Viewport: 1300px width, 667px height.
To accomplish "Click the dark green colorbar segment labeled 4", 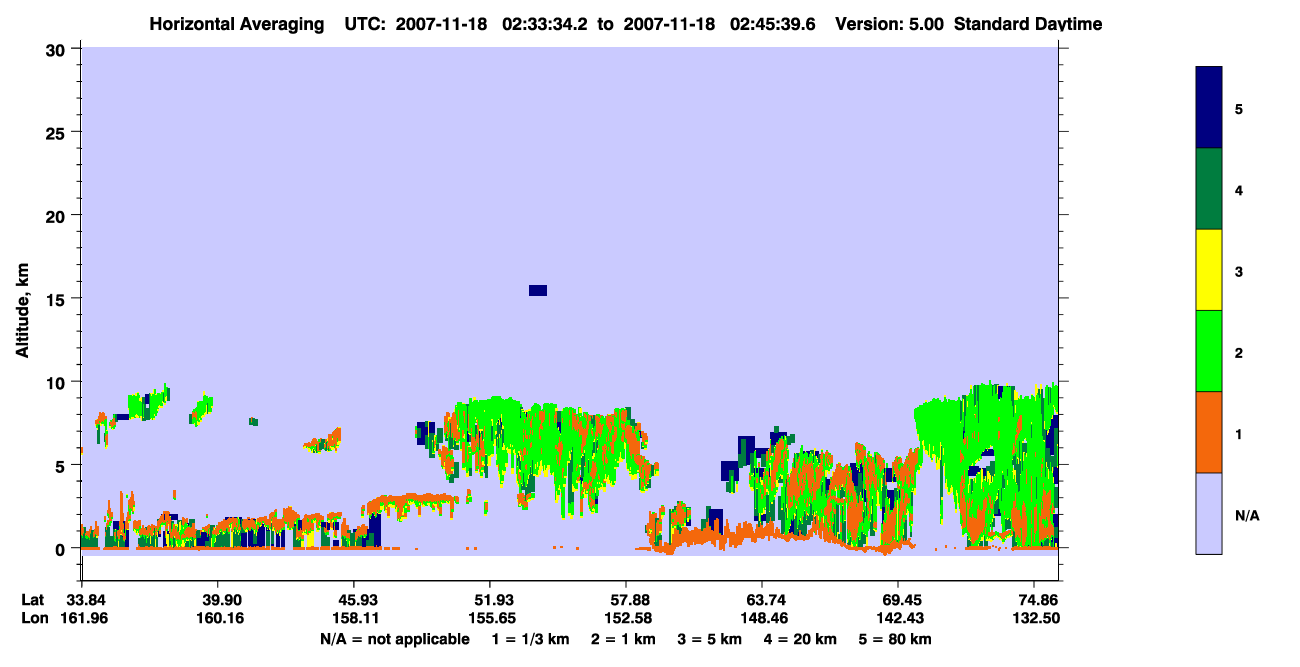I will click(x=1209, y=189).
